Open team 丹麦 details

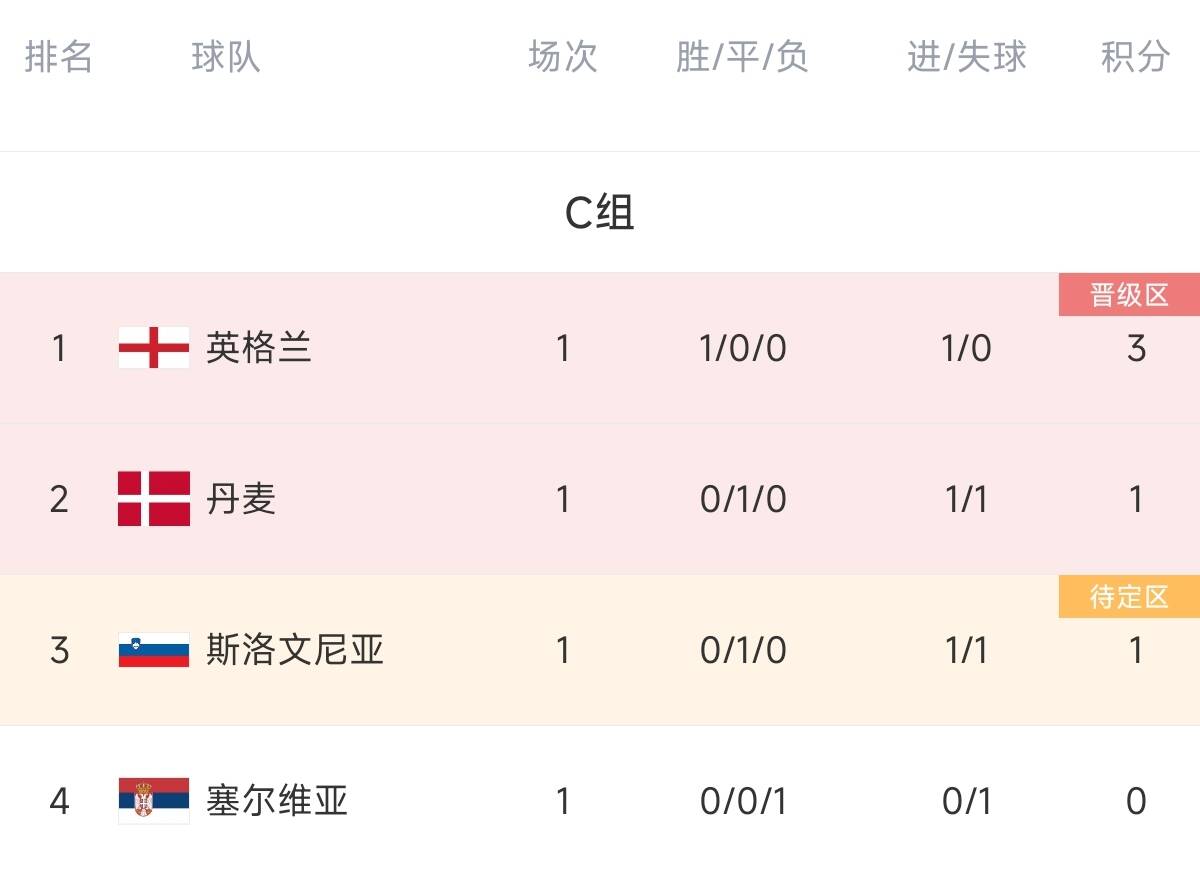tap(241, 498)
